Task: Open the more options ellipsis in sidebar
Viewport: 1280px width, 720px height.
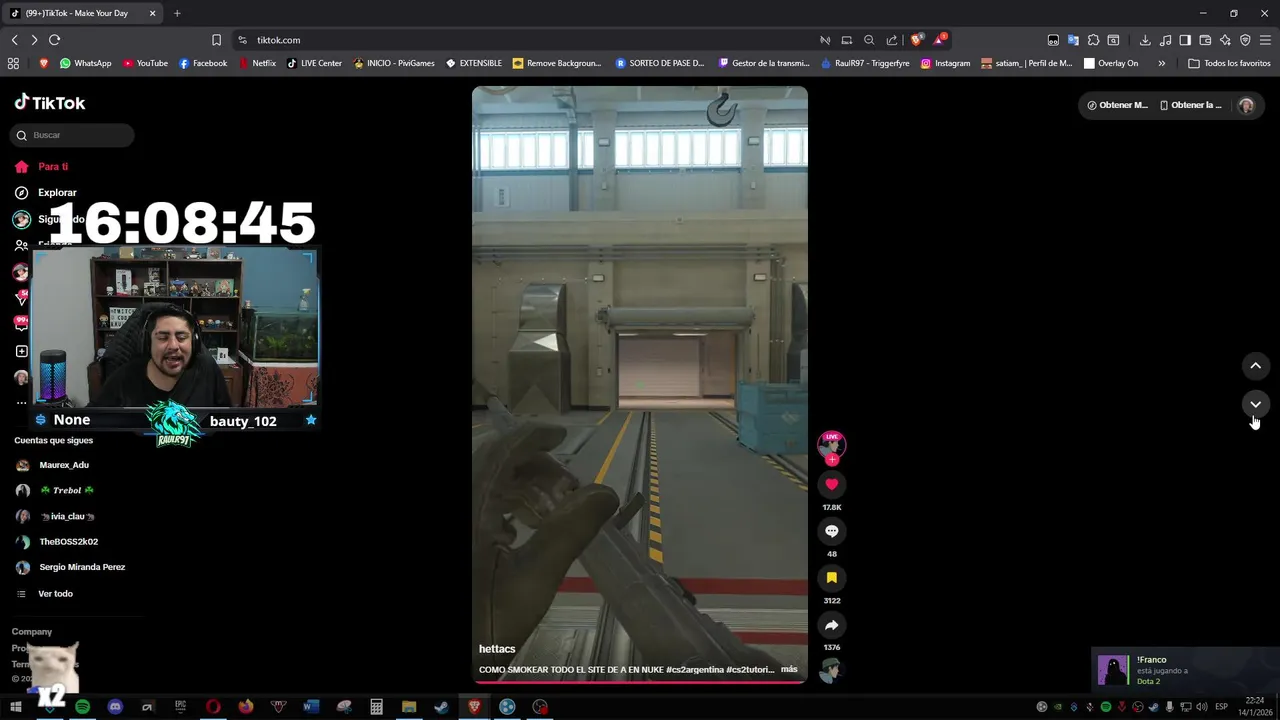Action: pos(21,403)
